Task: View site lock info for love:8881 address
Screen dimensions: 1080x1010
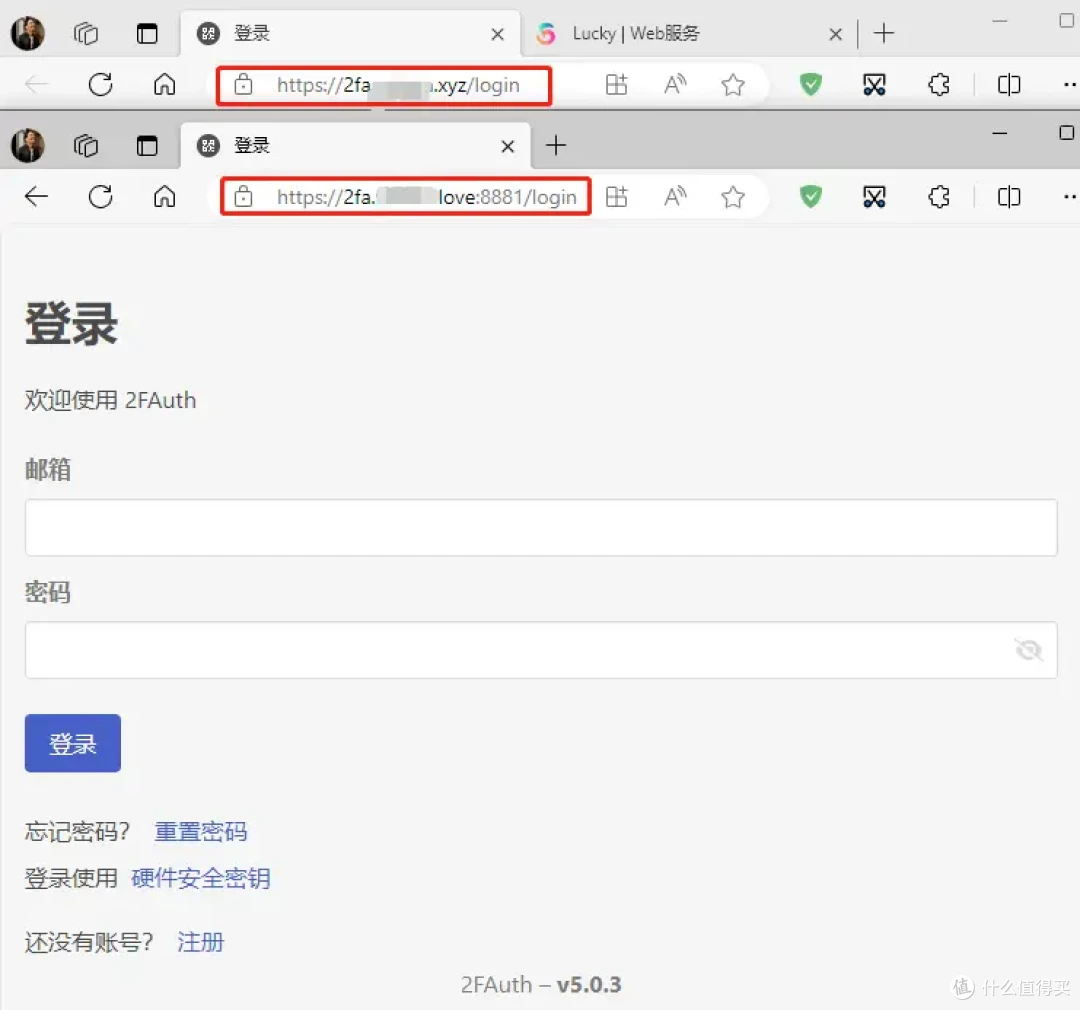Action: coord(243,197)
